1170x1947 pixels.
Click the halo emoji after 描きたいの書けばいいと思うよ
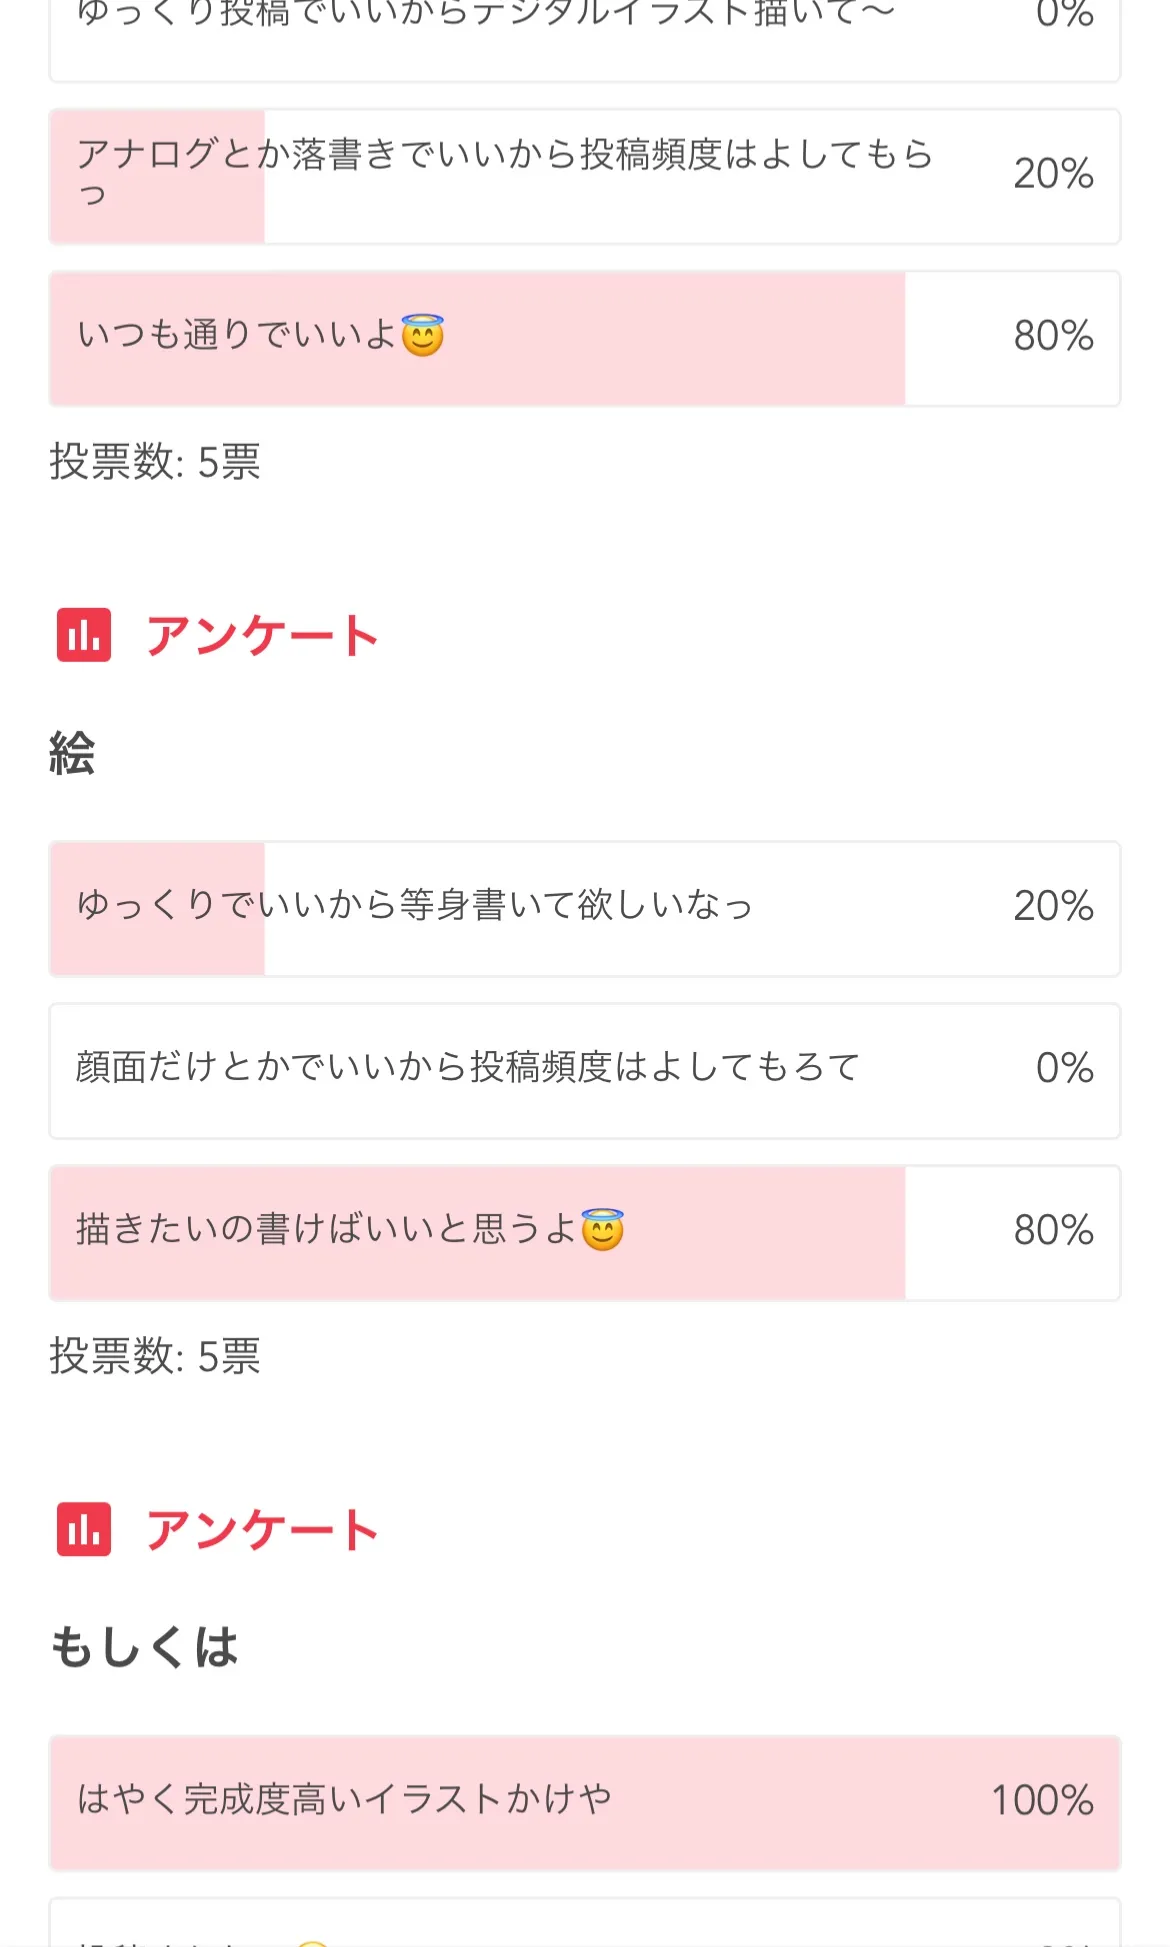point(602,1229)
